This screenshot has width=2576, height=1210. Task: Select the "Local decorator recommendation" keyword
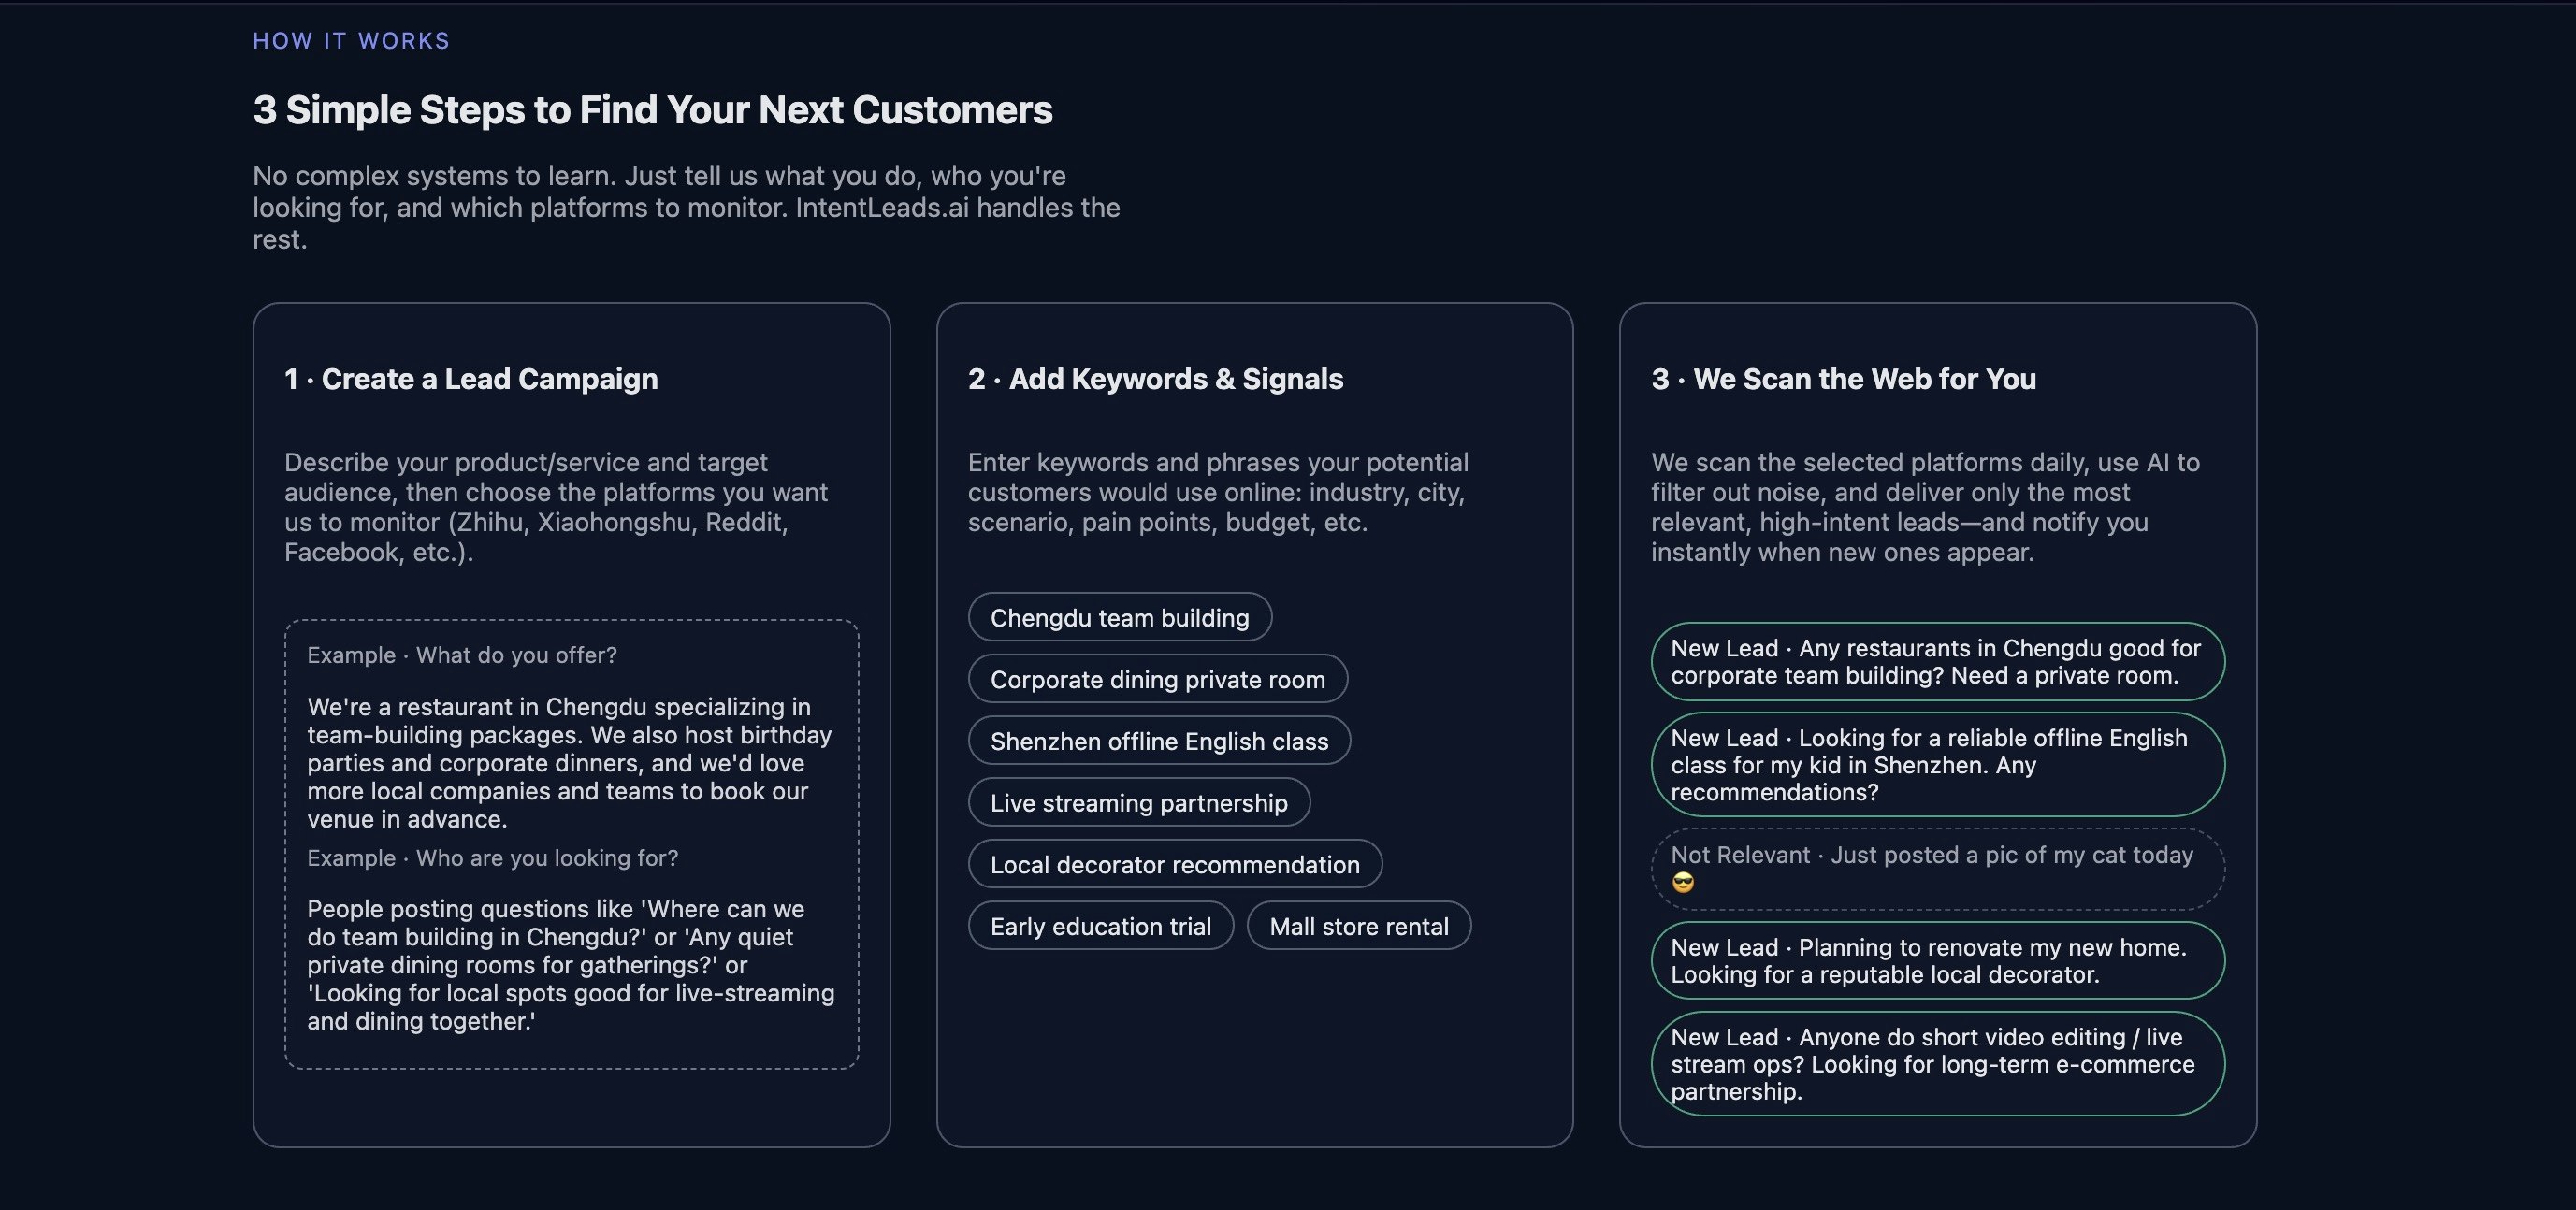1175,864
